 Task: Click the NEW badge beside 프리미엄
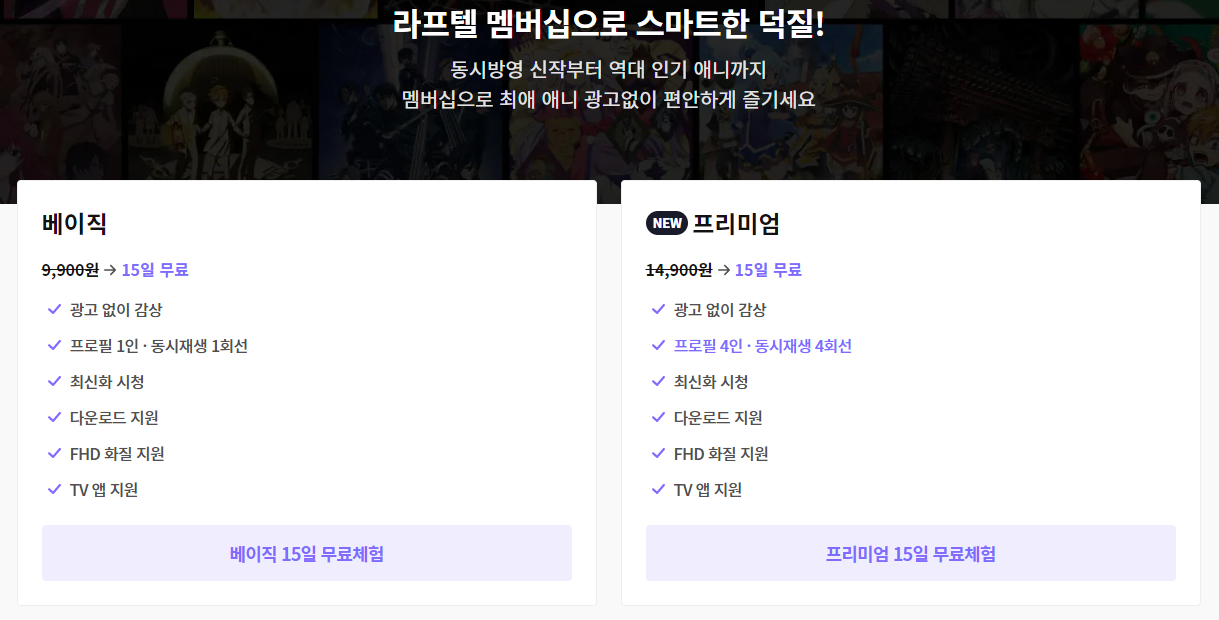tap(667, 223)
